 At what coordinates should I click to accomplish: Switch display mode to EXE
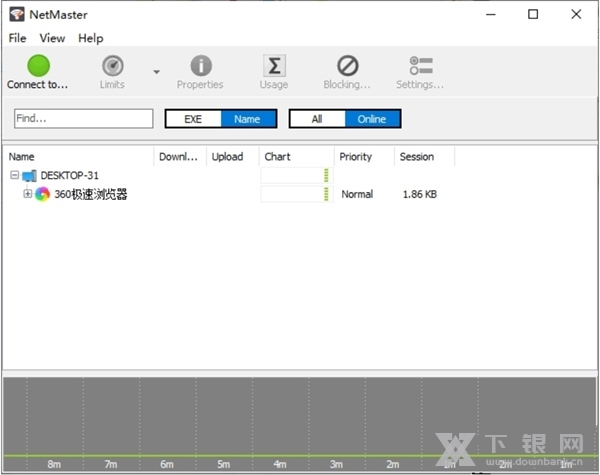193,119
